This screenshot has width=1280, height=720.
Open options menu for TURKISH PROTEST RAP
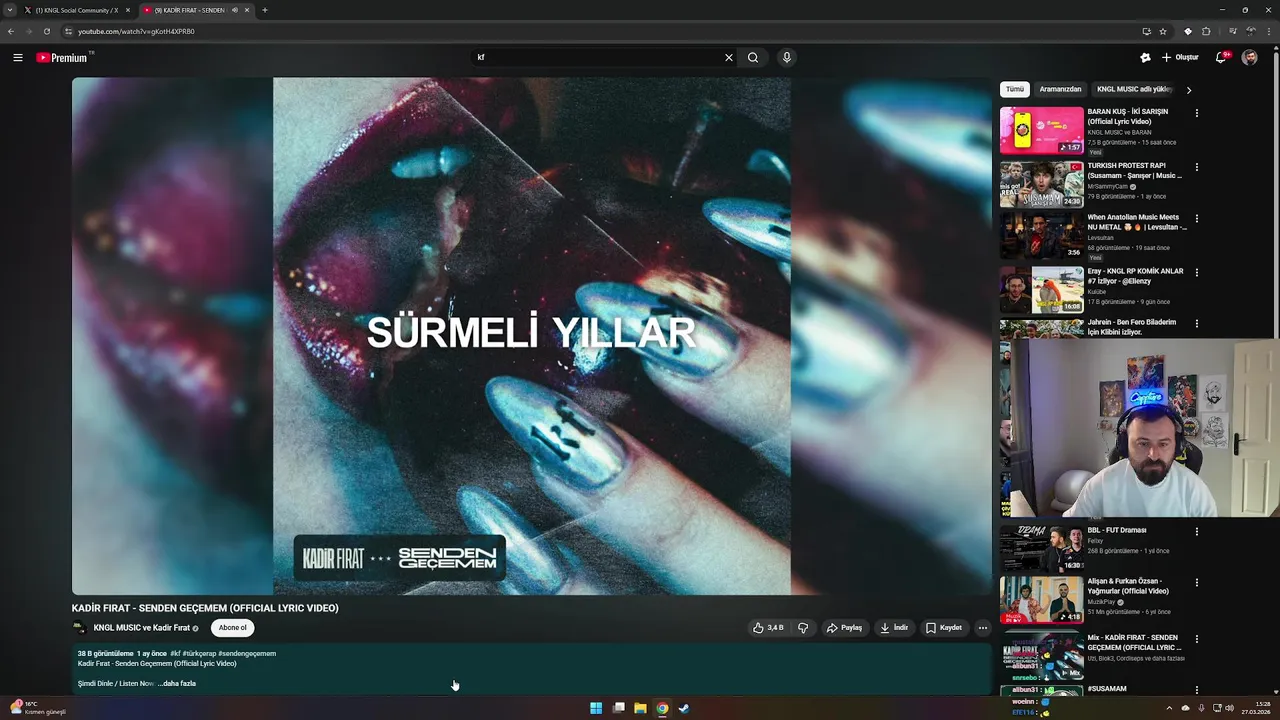click(x=1196, y=167)
